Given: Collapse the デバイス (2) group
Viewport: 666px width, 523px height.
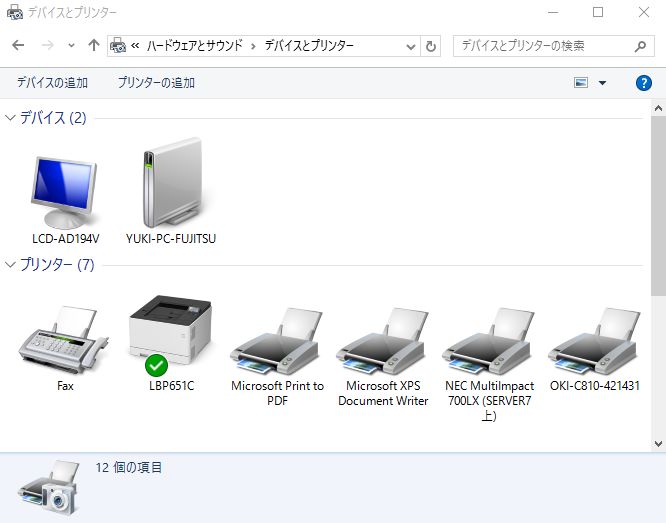Looking at the screenshot, I should [11, 118].
